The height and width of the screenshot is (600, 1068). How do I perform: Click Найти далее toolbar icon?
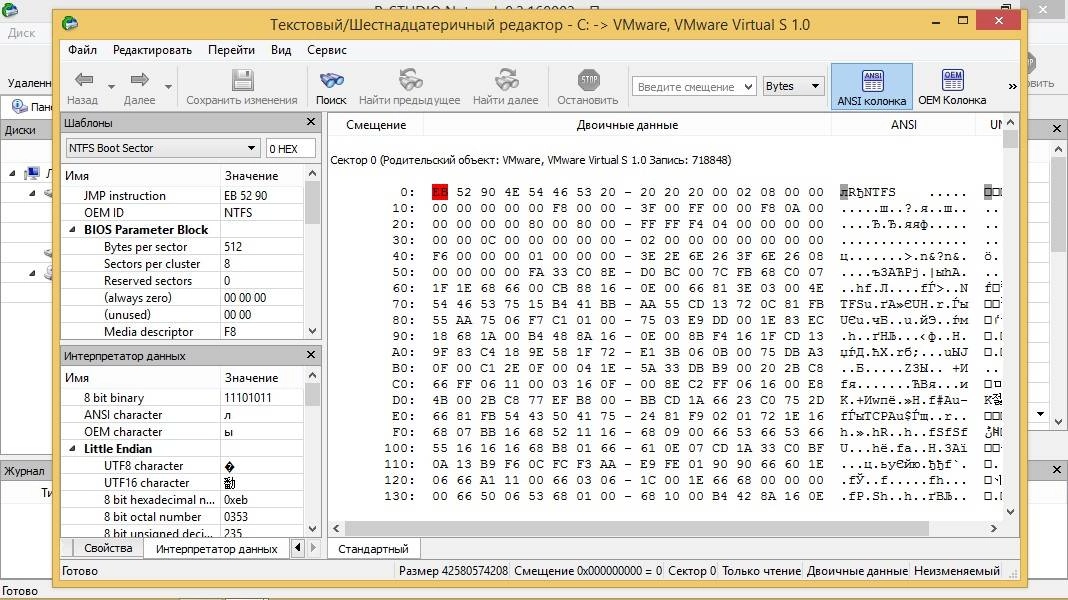point(506,80)
